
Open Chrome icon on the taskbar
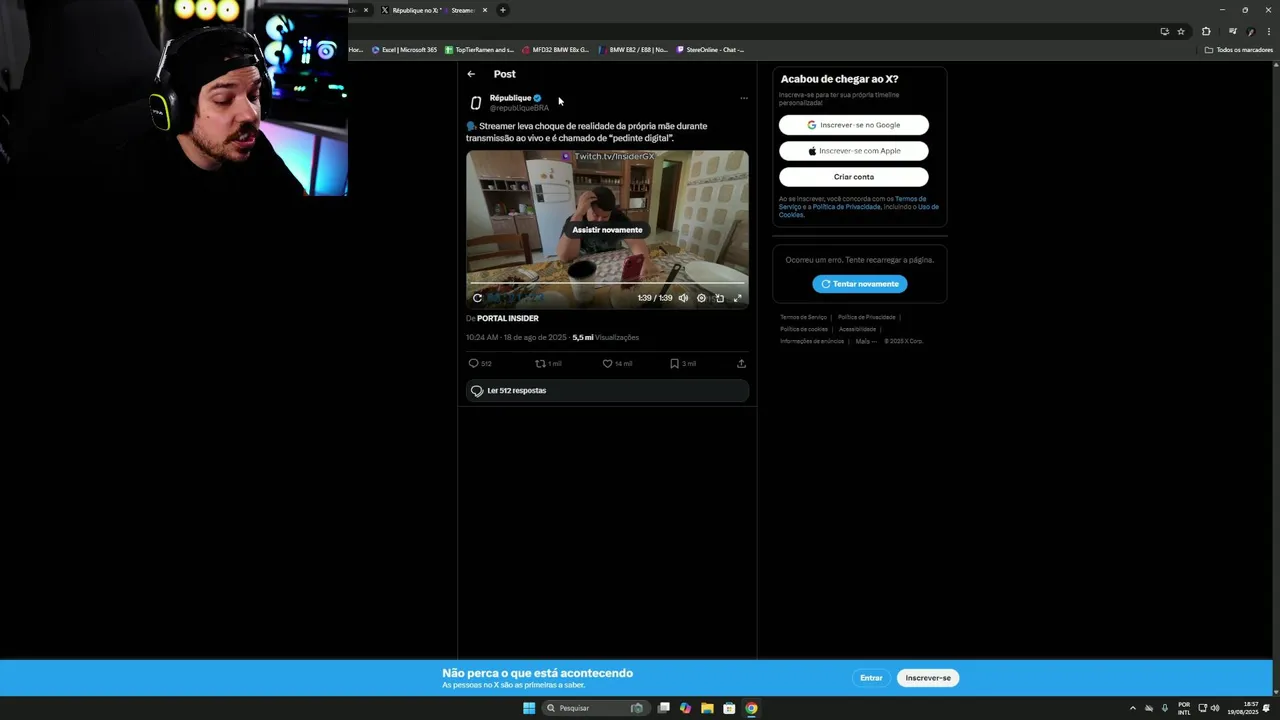tap(751, 708)
